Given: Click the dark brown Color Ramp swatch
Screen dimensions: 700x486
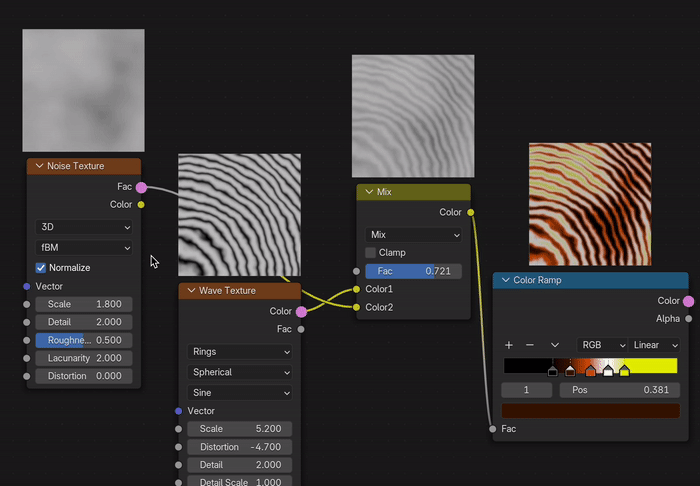Looking at the screenshot, I should point(590,410).
